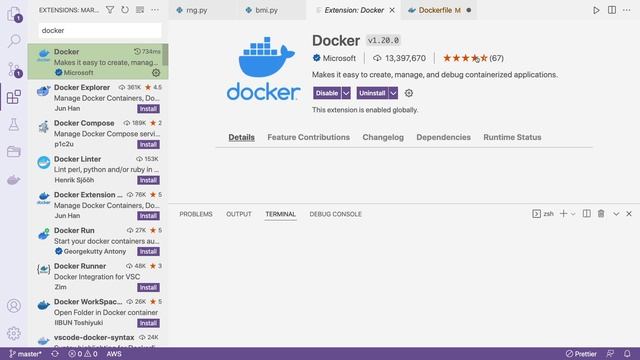Close the bottom panel
The width and height of the screenshot is (640, 360).
(x=629, y=213)
